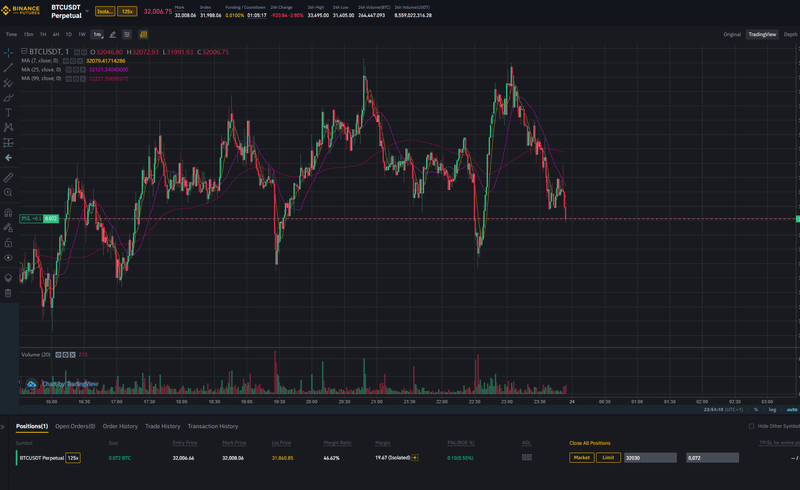The height and width of the screenshot is (490, 800).
Task: Open the Open Orders(0) tab
Action: point(75,426)
